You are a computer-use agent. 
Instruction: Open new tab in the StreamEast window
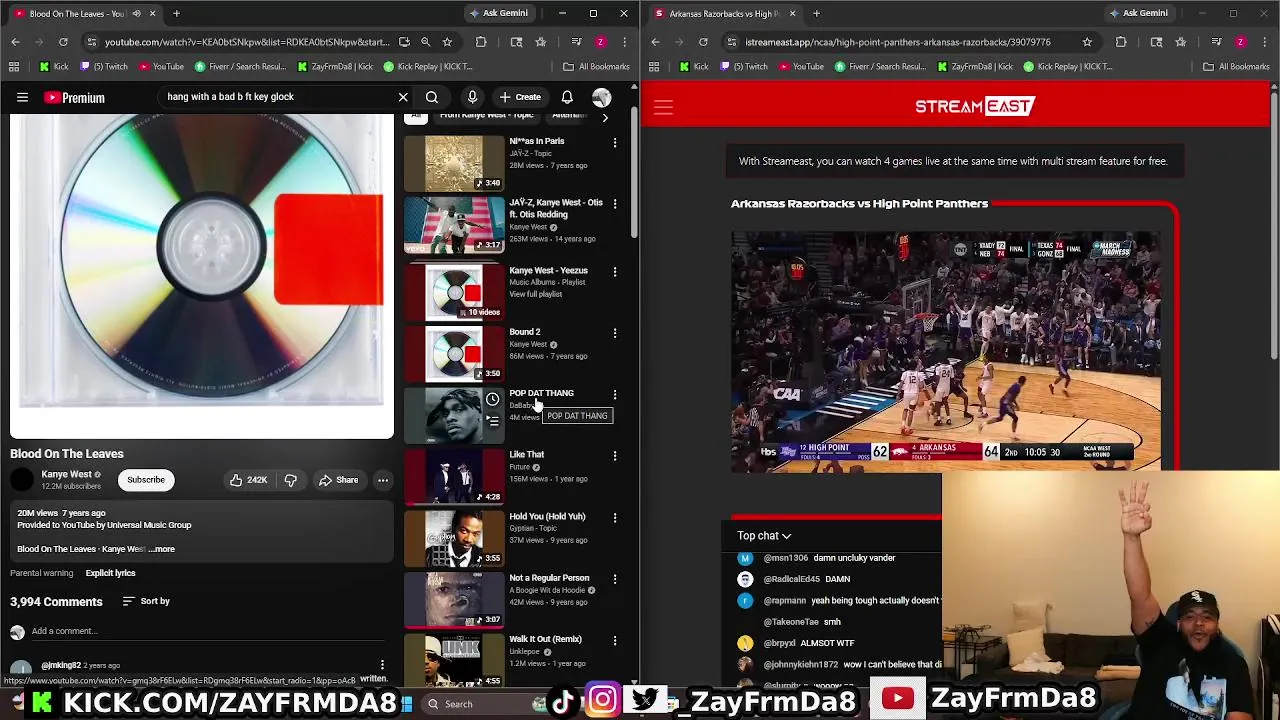pos(816,13)
